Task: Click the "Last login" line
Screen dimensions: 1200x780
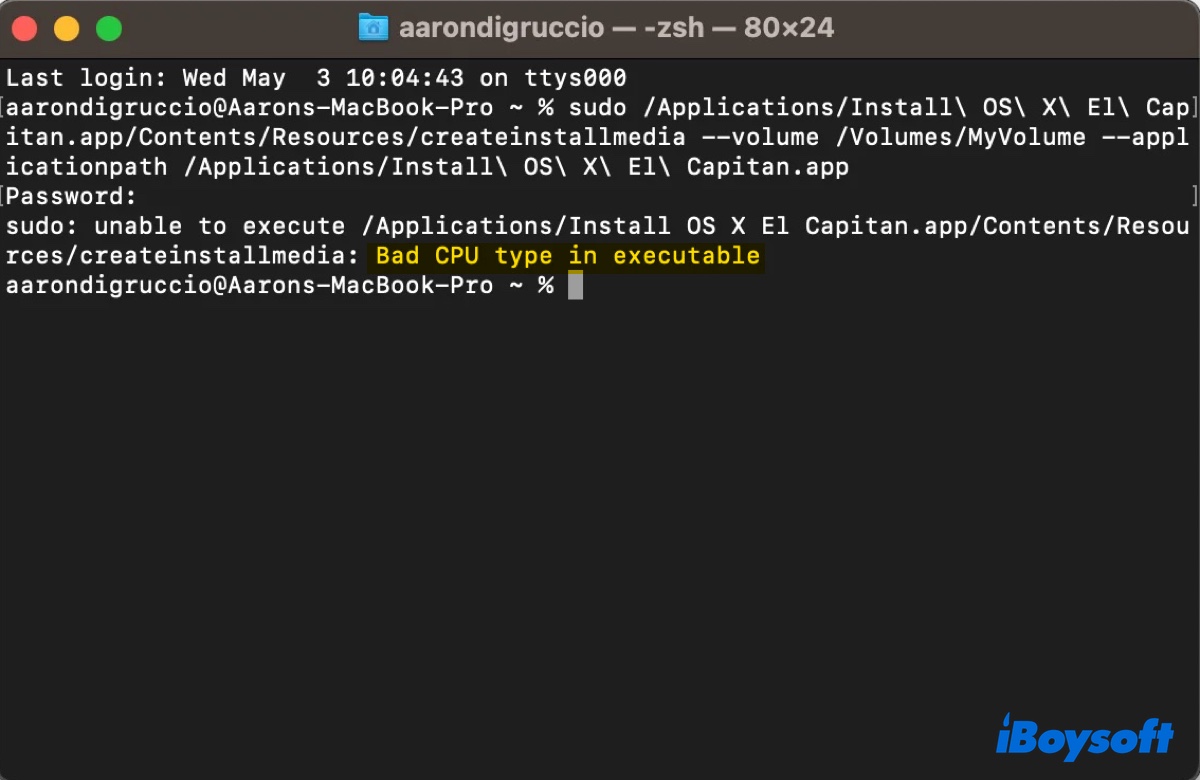Action: [x=316, y=78]
